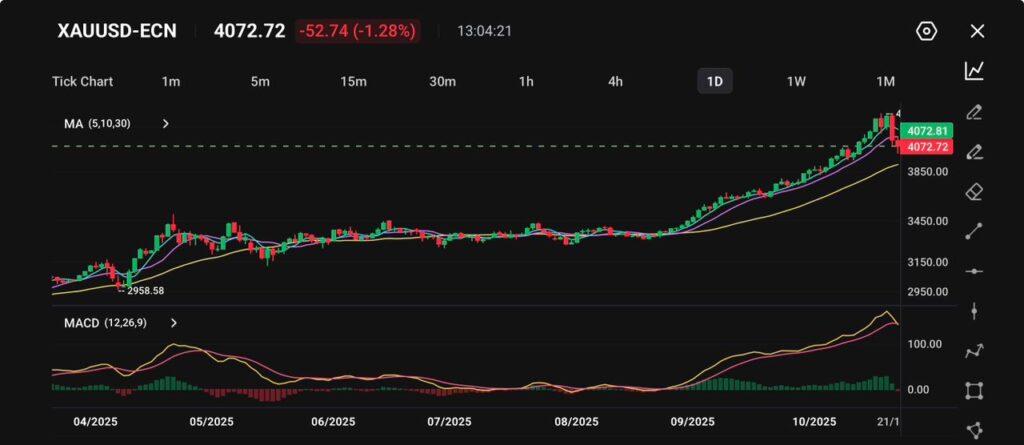The width and height of the screenshot is (1024, 445).
Task: Select the 1m timeframe
Action: [171, 81]
